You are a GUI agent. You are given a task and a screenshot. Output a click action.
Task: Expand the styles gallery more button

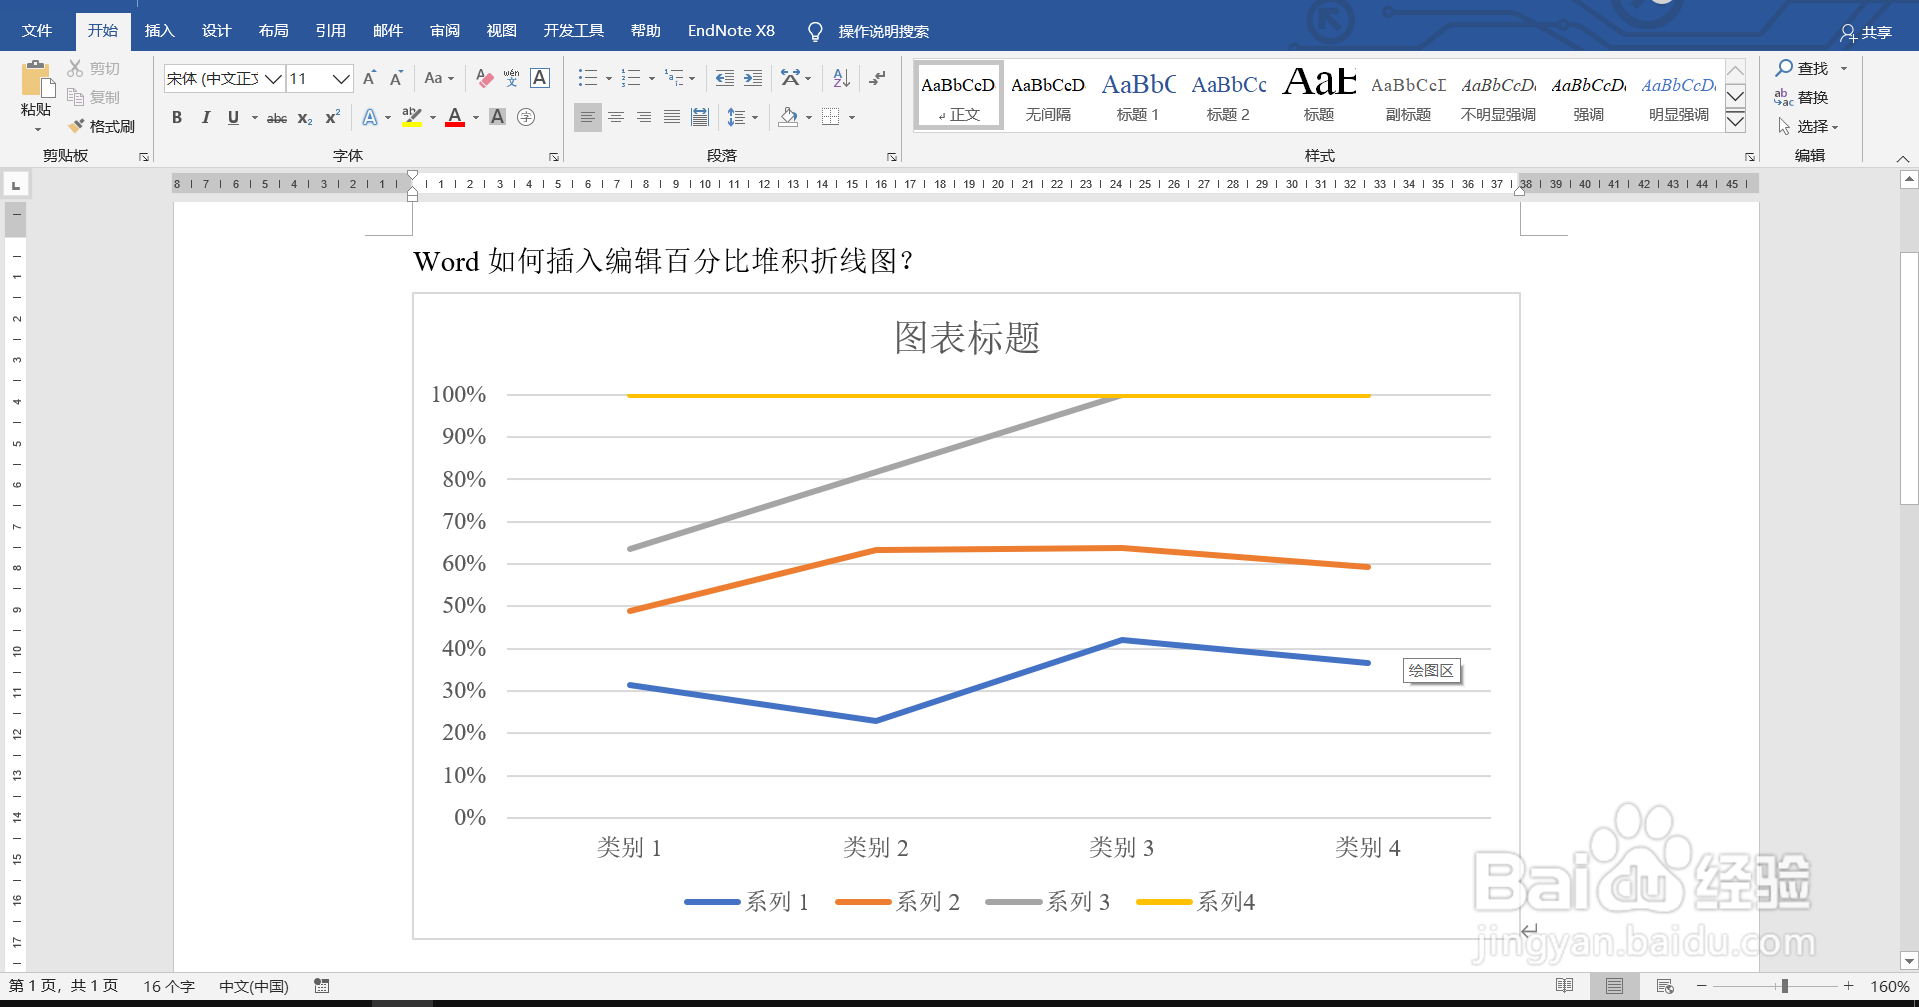pyautogui.click(x=1736, y=122)
